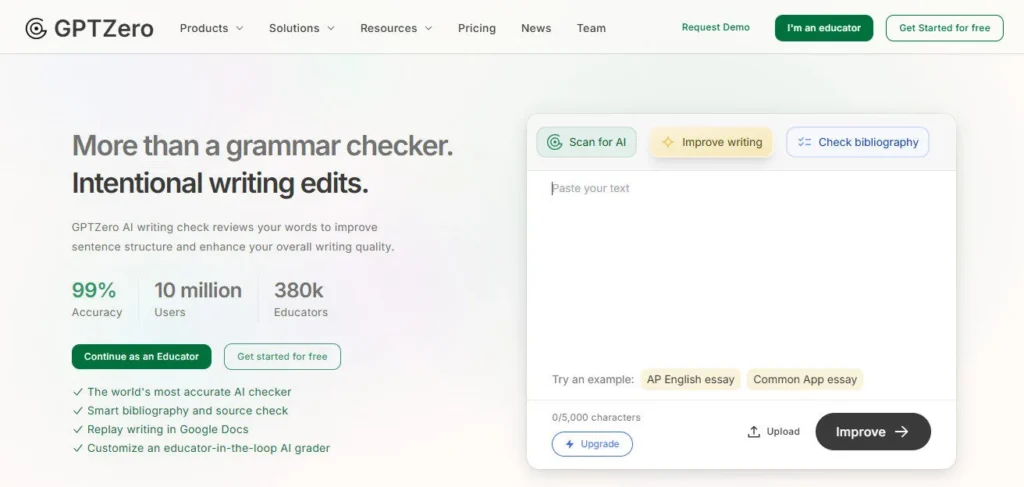
Task: Switch to the Check bibliography tab
Action: (x=857, y=142)
